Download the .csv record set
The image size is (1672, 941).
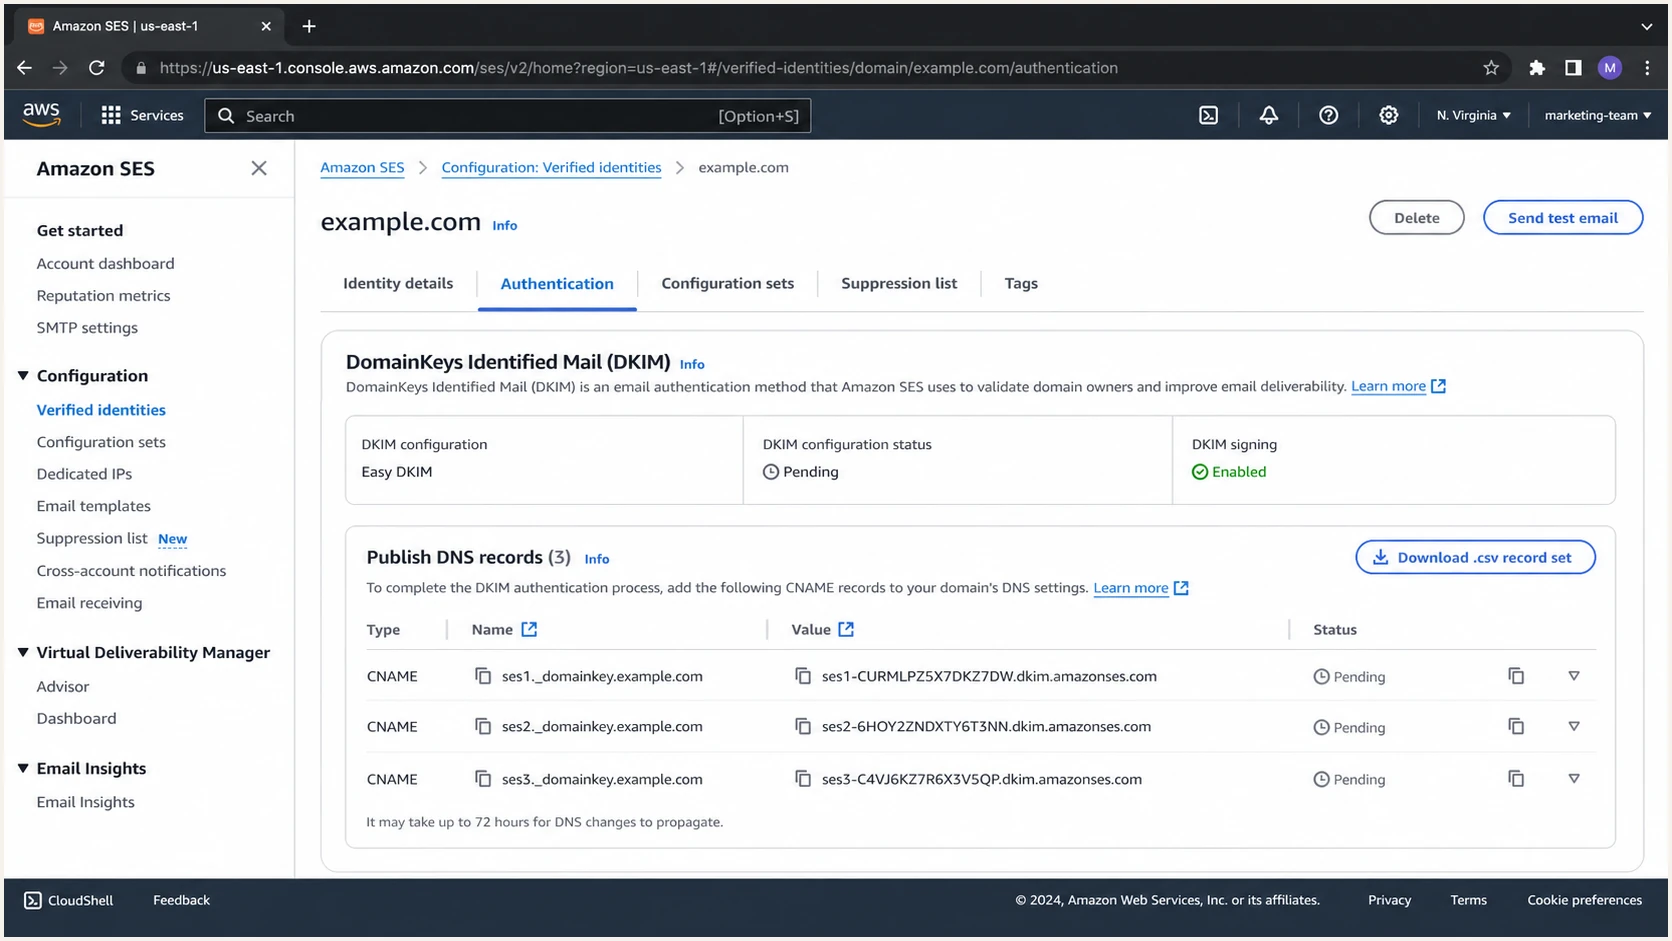tap(1475, 557)
